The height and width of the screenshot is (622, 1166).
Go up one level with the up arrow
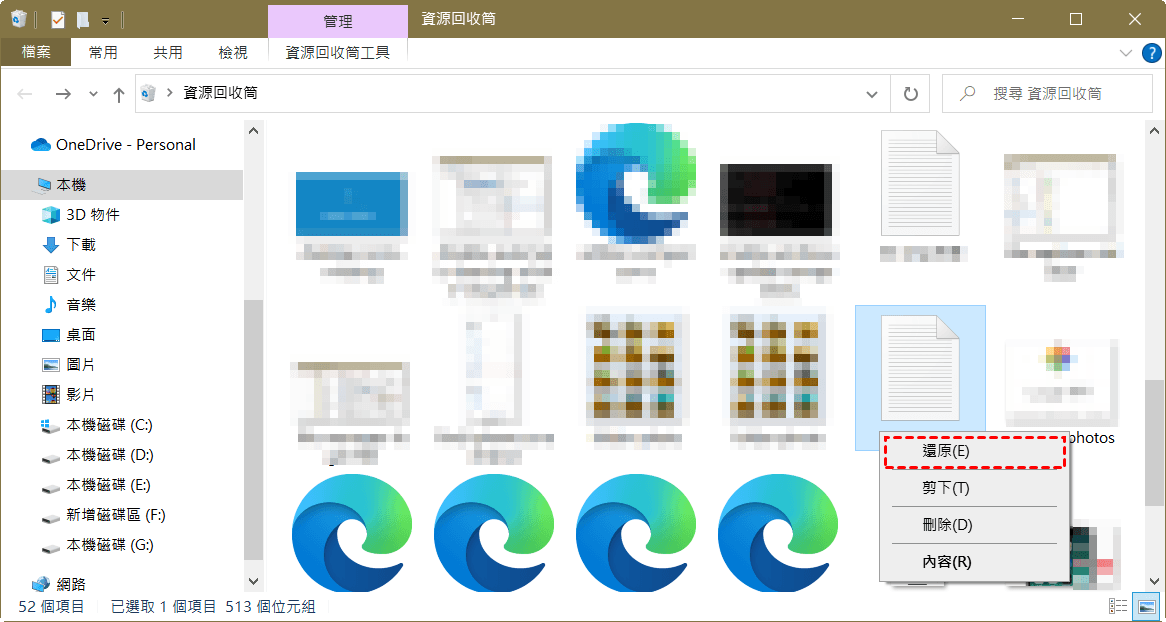point(118,94)
